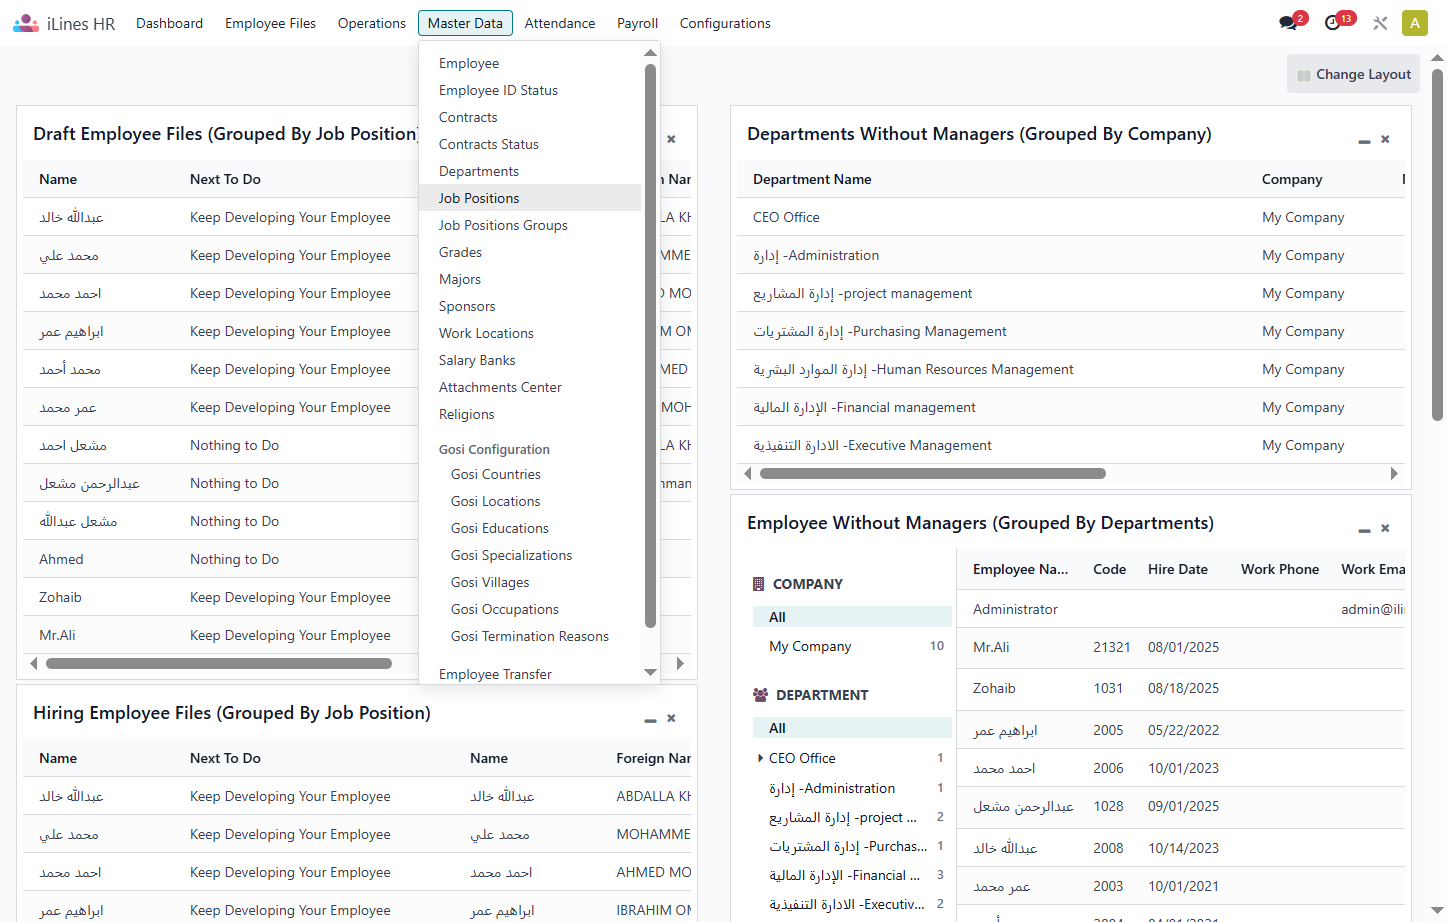Click the dropdown menu's scroll up arrow
1447x922 pixels.
pyautogui.click(x=650, y=53)
